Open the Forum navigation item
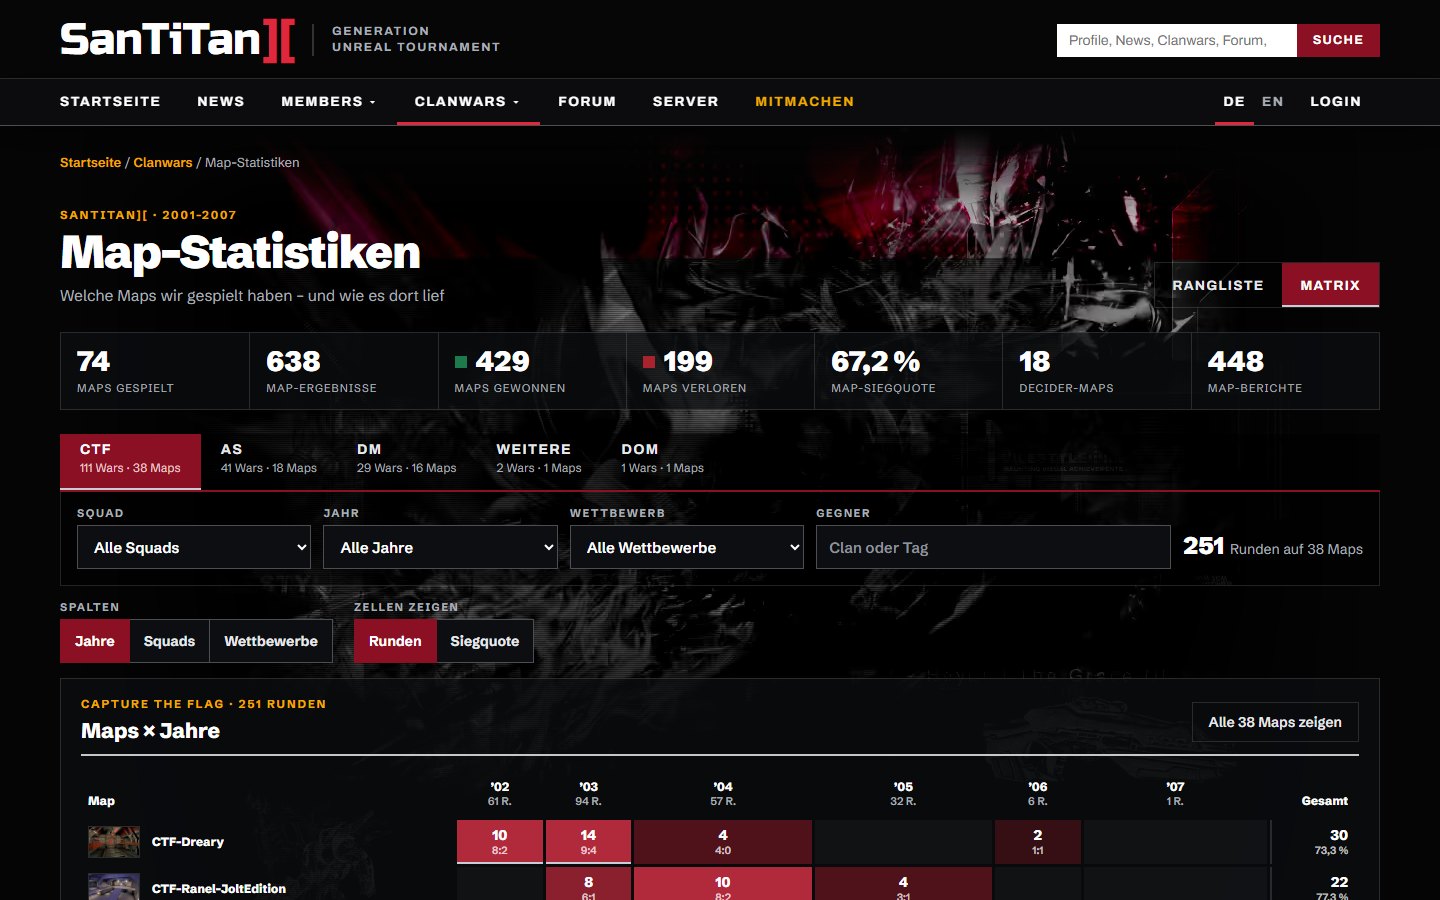 [587, 102]
